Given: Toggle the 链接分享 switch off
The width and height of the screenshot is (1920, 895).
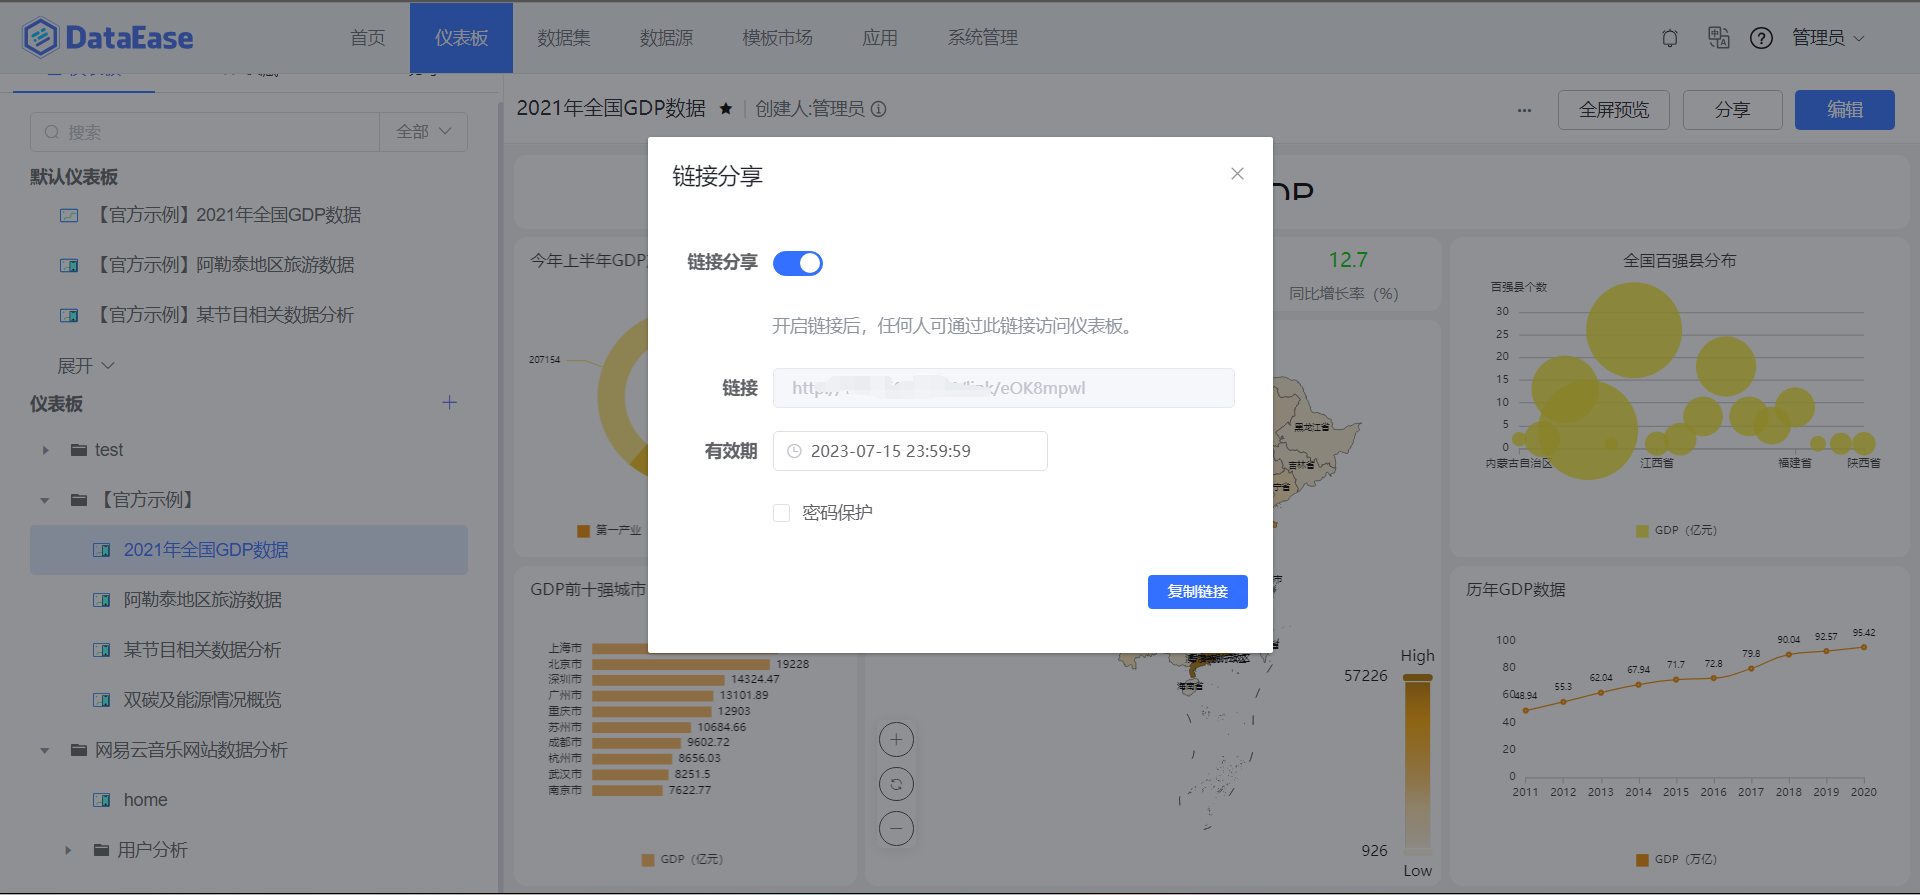Looking at the screenshot, I should (798, 263).
